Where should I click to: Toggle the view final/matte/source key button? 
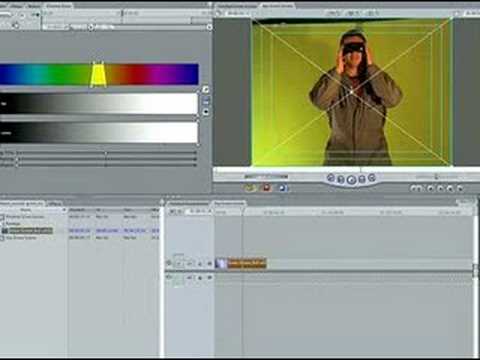(x=206, y=101)
